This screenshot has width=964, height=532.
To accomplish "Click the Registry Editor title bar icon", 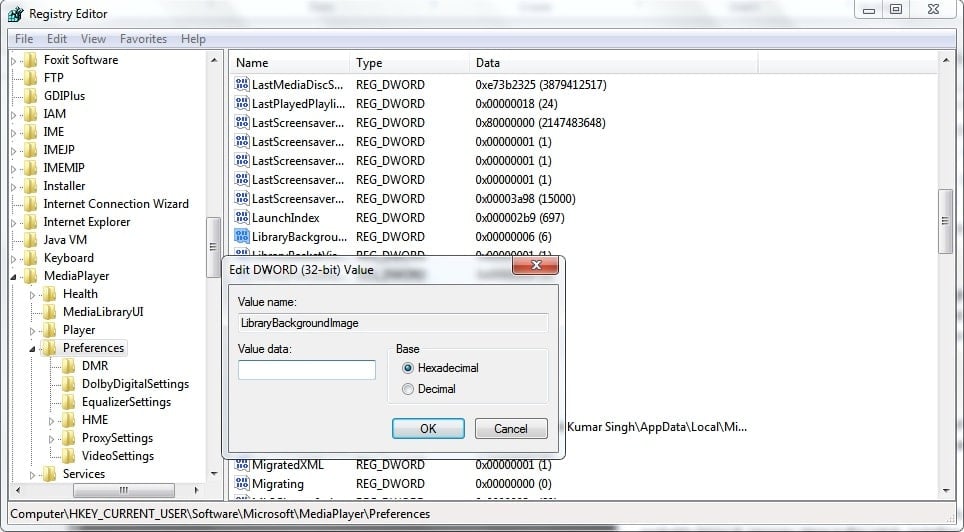I will pyautogui.click(x=16, y=14).
